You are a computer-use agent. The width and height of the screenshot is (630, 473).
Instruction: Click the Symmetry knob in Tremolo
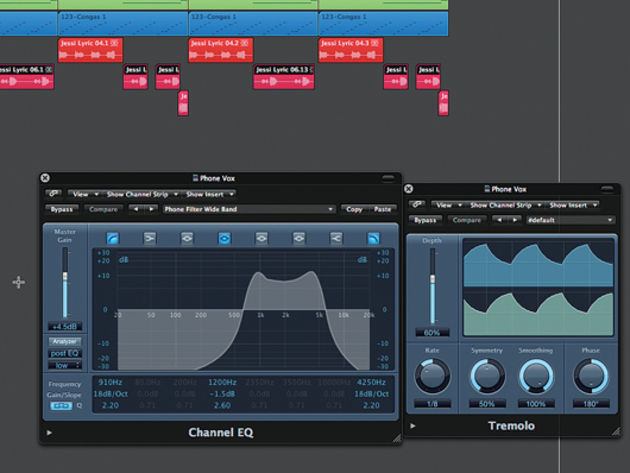[x=487, y=376]
